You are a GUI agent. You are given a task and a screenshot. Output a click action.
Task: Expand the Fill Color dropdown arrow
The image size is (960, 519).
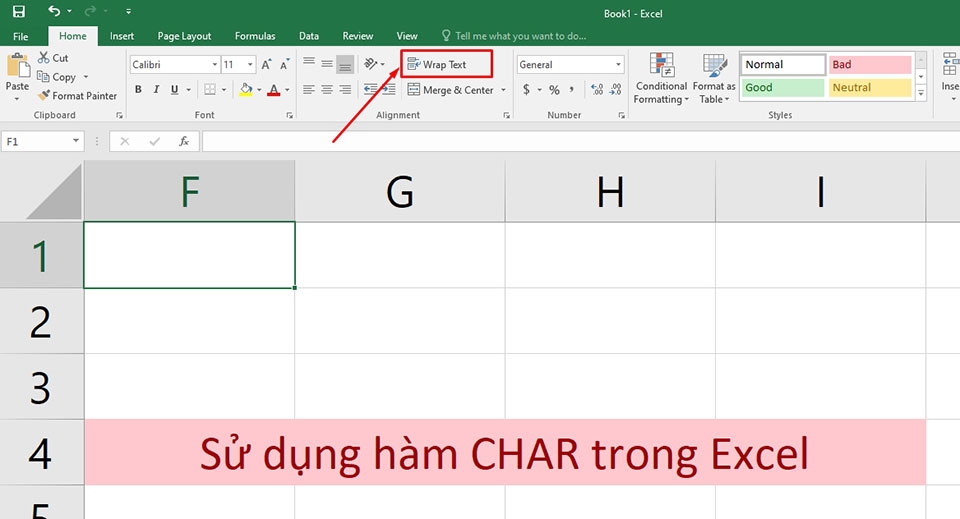[x=259, y=90]
